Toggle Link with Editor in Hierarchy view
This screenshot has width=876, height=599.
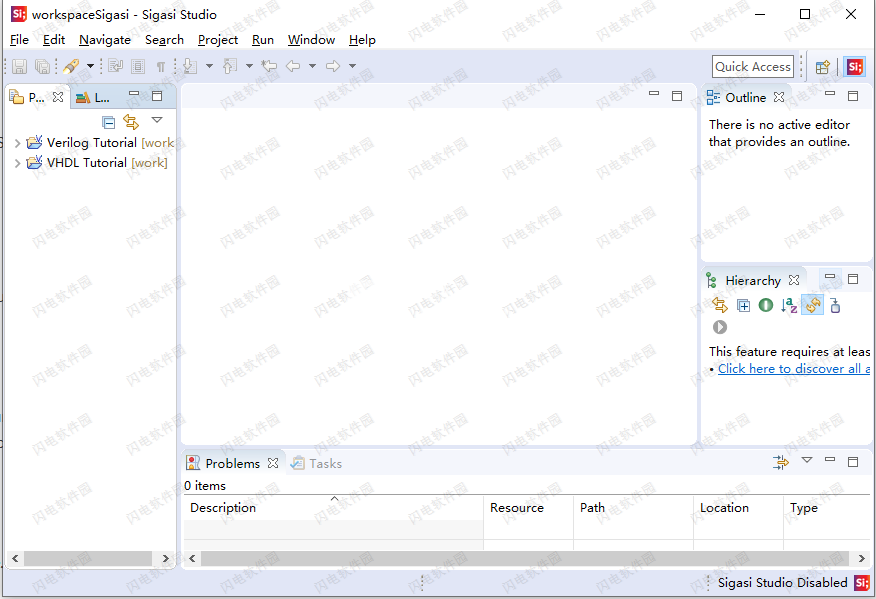[x=720, y=305]
